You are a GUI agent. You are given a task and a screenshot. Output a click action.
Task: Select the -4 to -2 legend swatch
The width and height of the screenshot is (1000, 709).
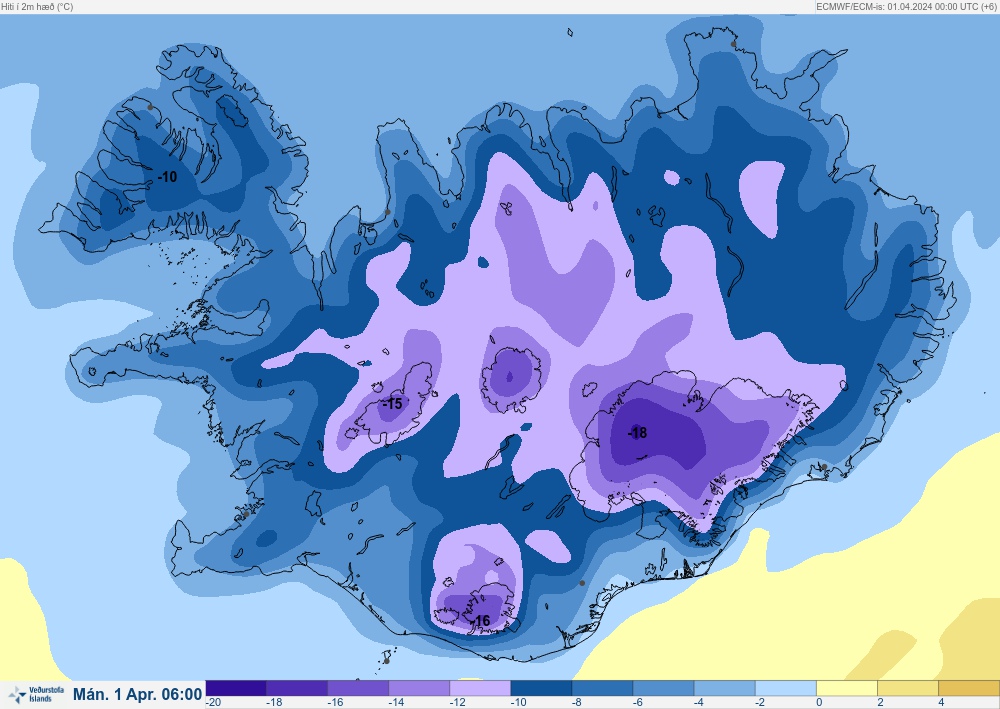[725, 688]
